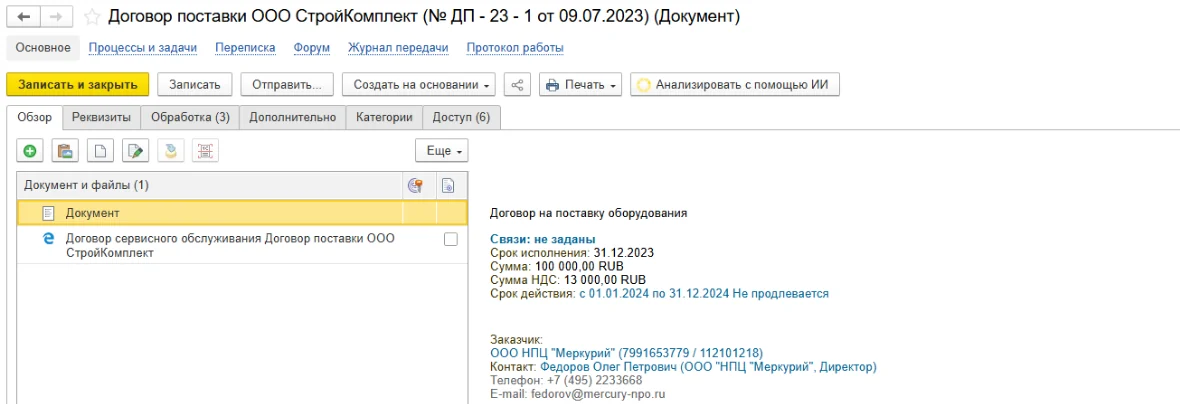Edit the file with the pencil icon

135,150
